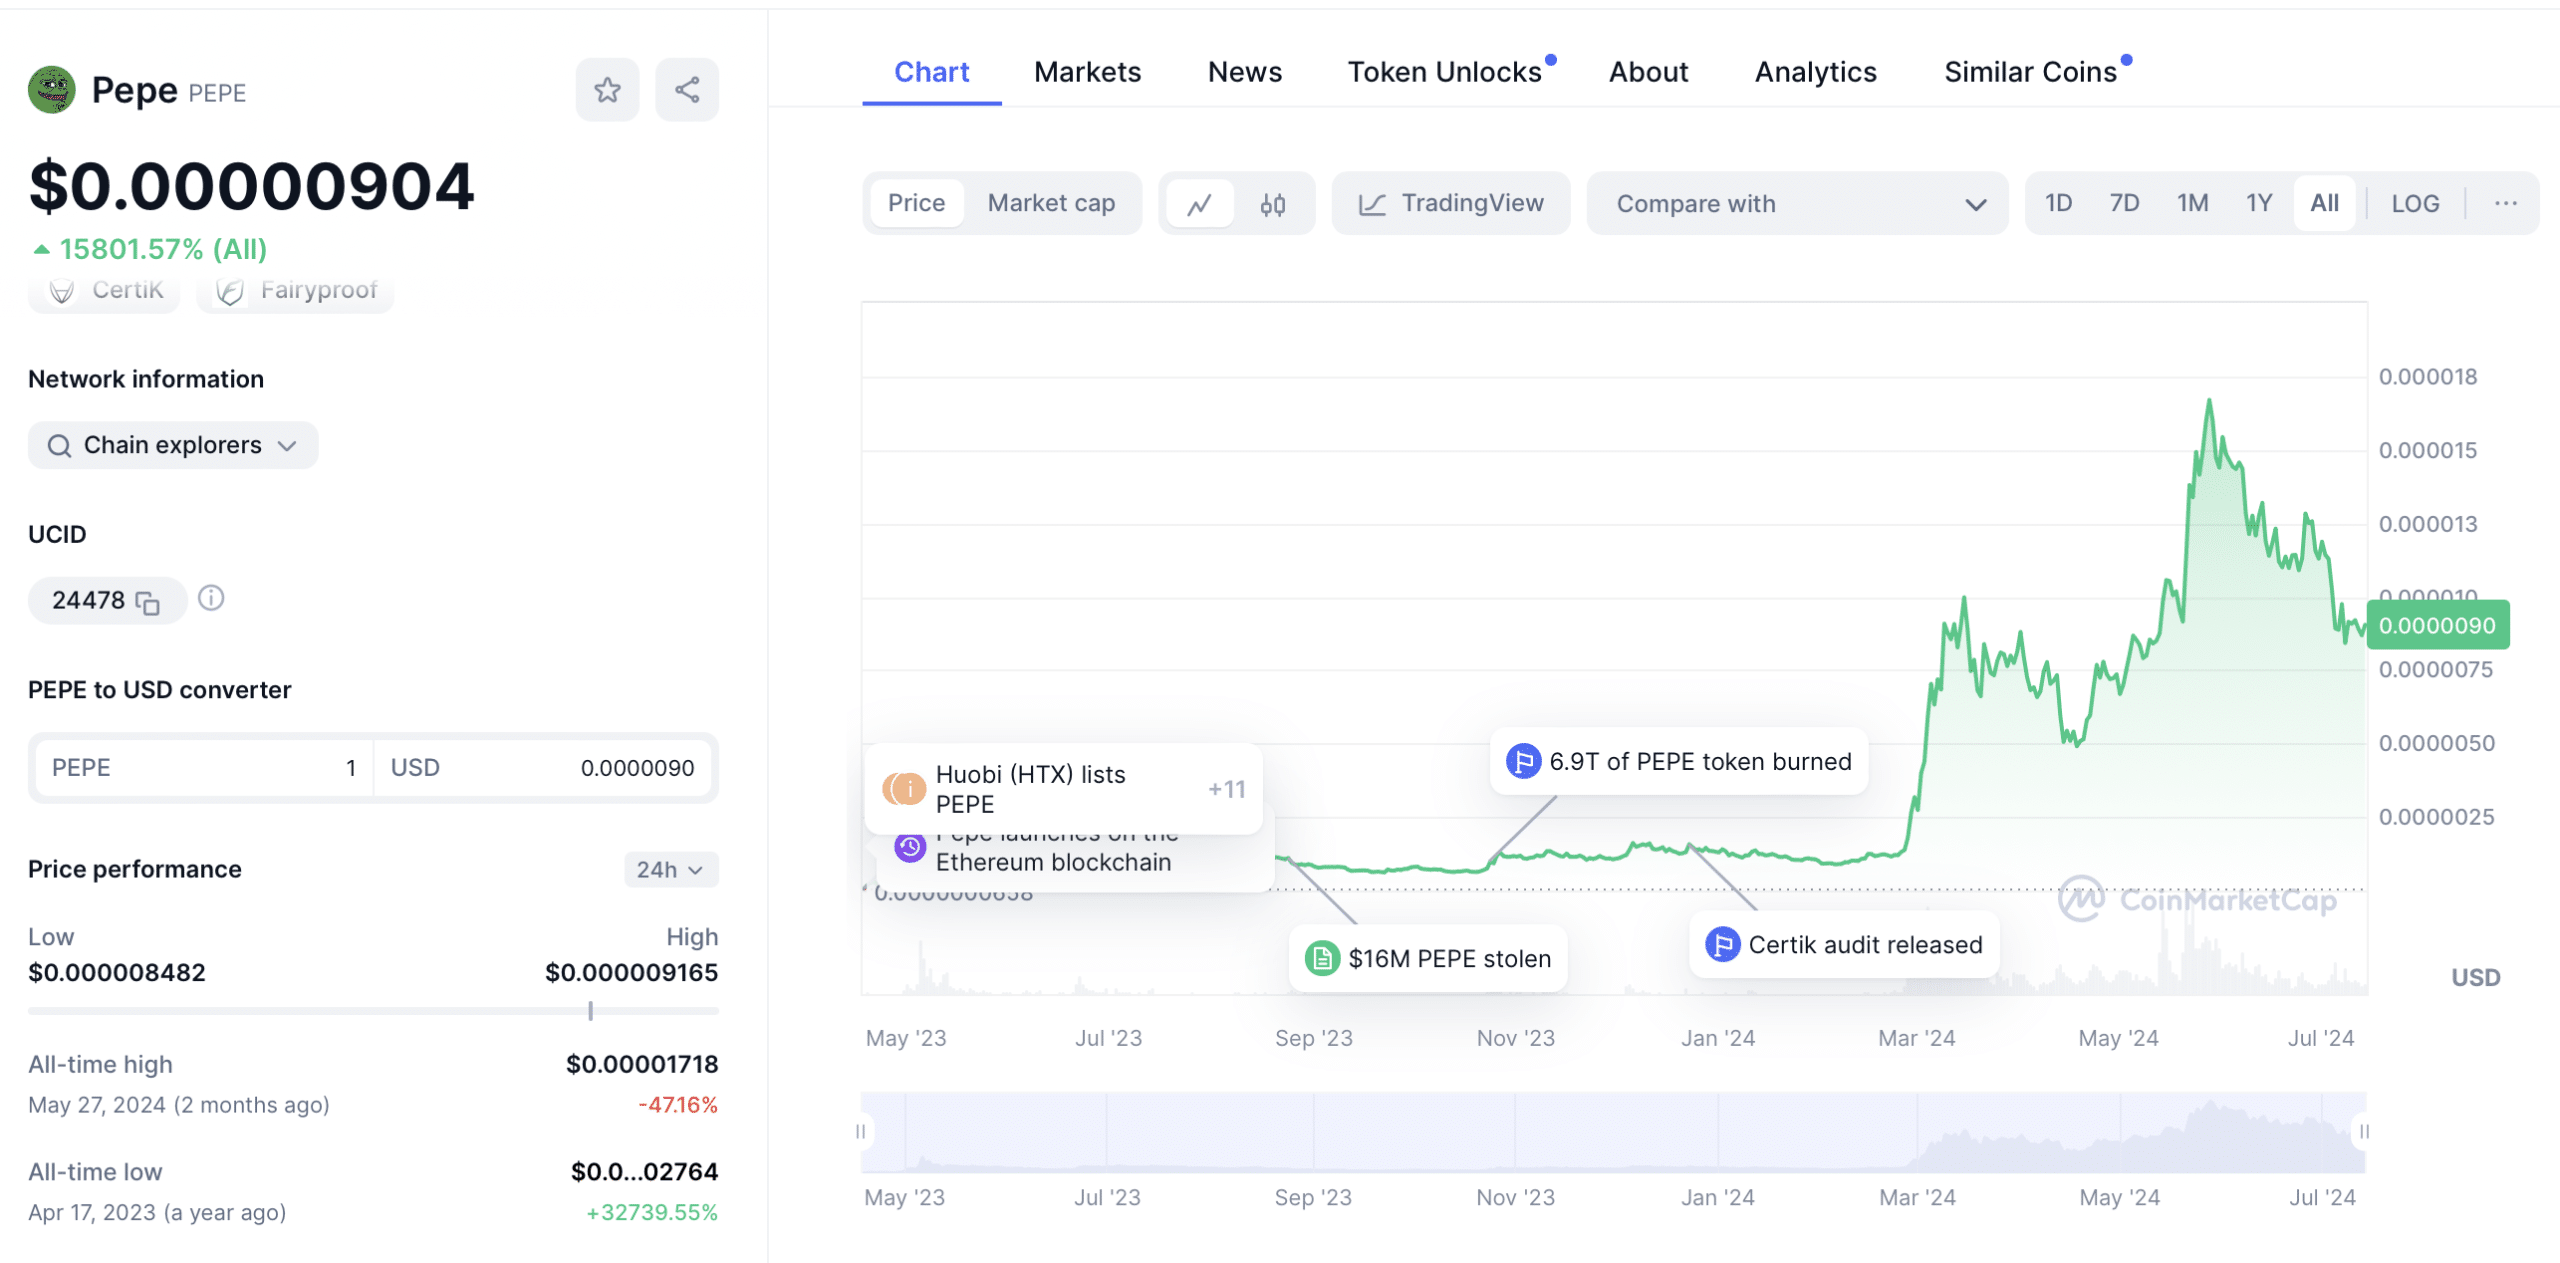Open the TradingView chart button
2560x1263 pixels.
[x=1451, y=204]
